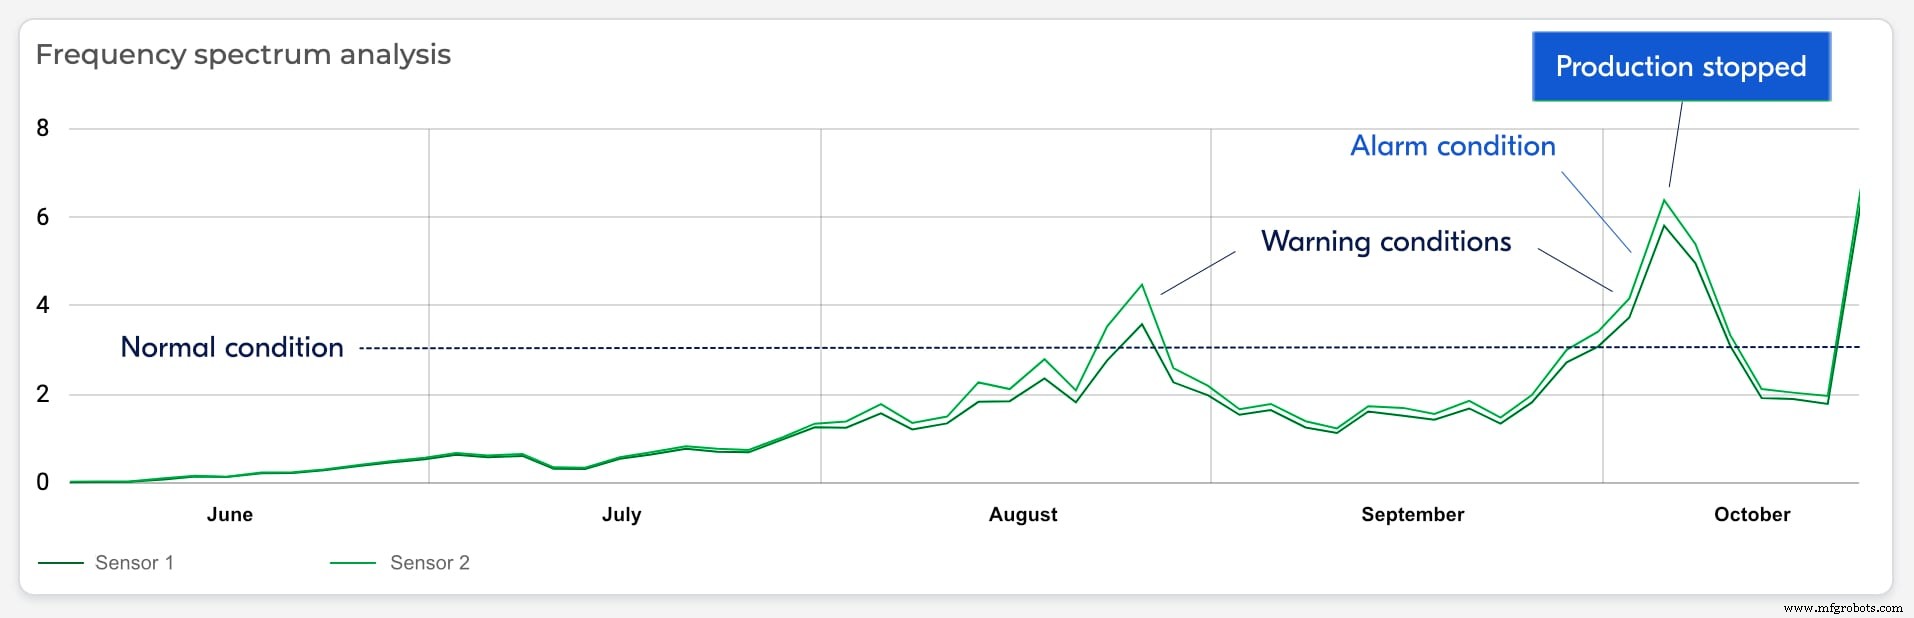The image size is (1914, 618).
Task: Click the Warning conditions annotation text
Action: click(x=1385, y=241)
